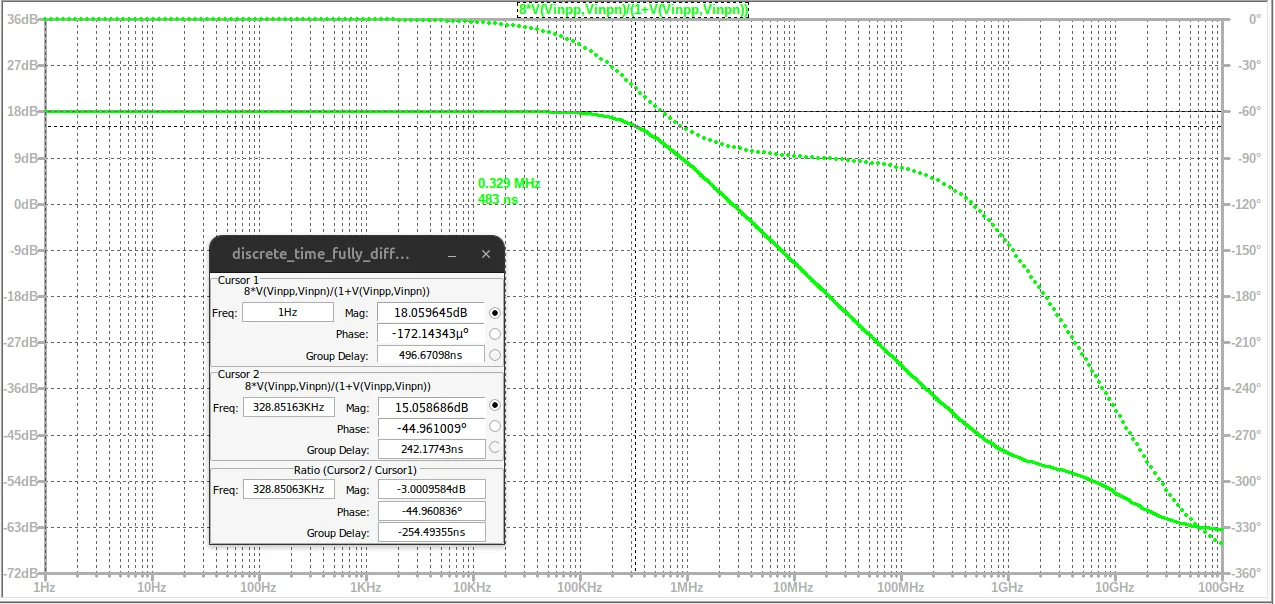This screenshot has height=604, width=1275.
Task: Click the 100GHz frequency axis label
Action: pos(1220,588)
